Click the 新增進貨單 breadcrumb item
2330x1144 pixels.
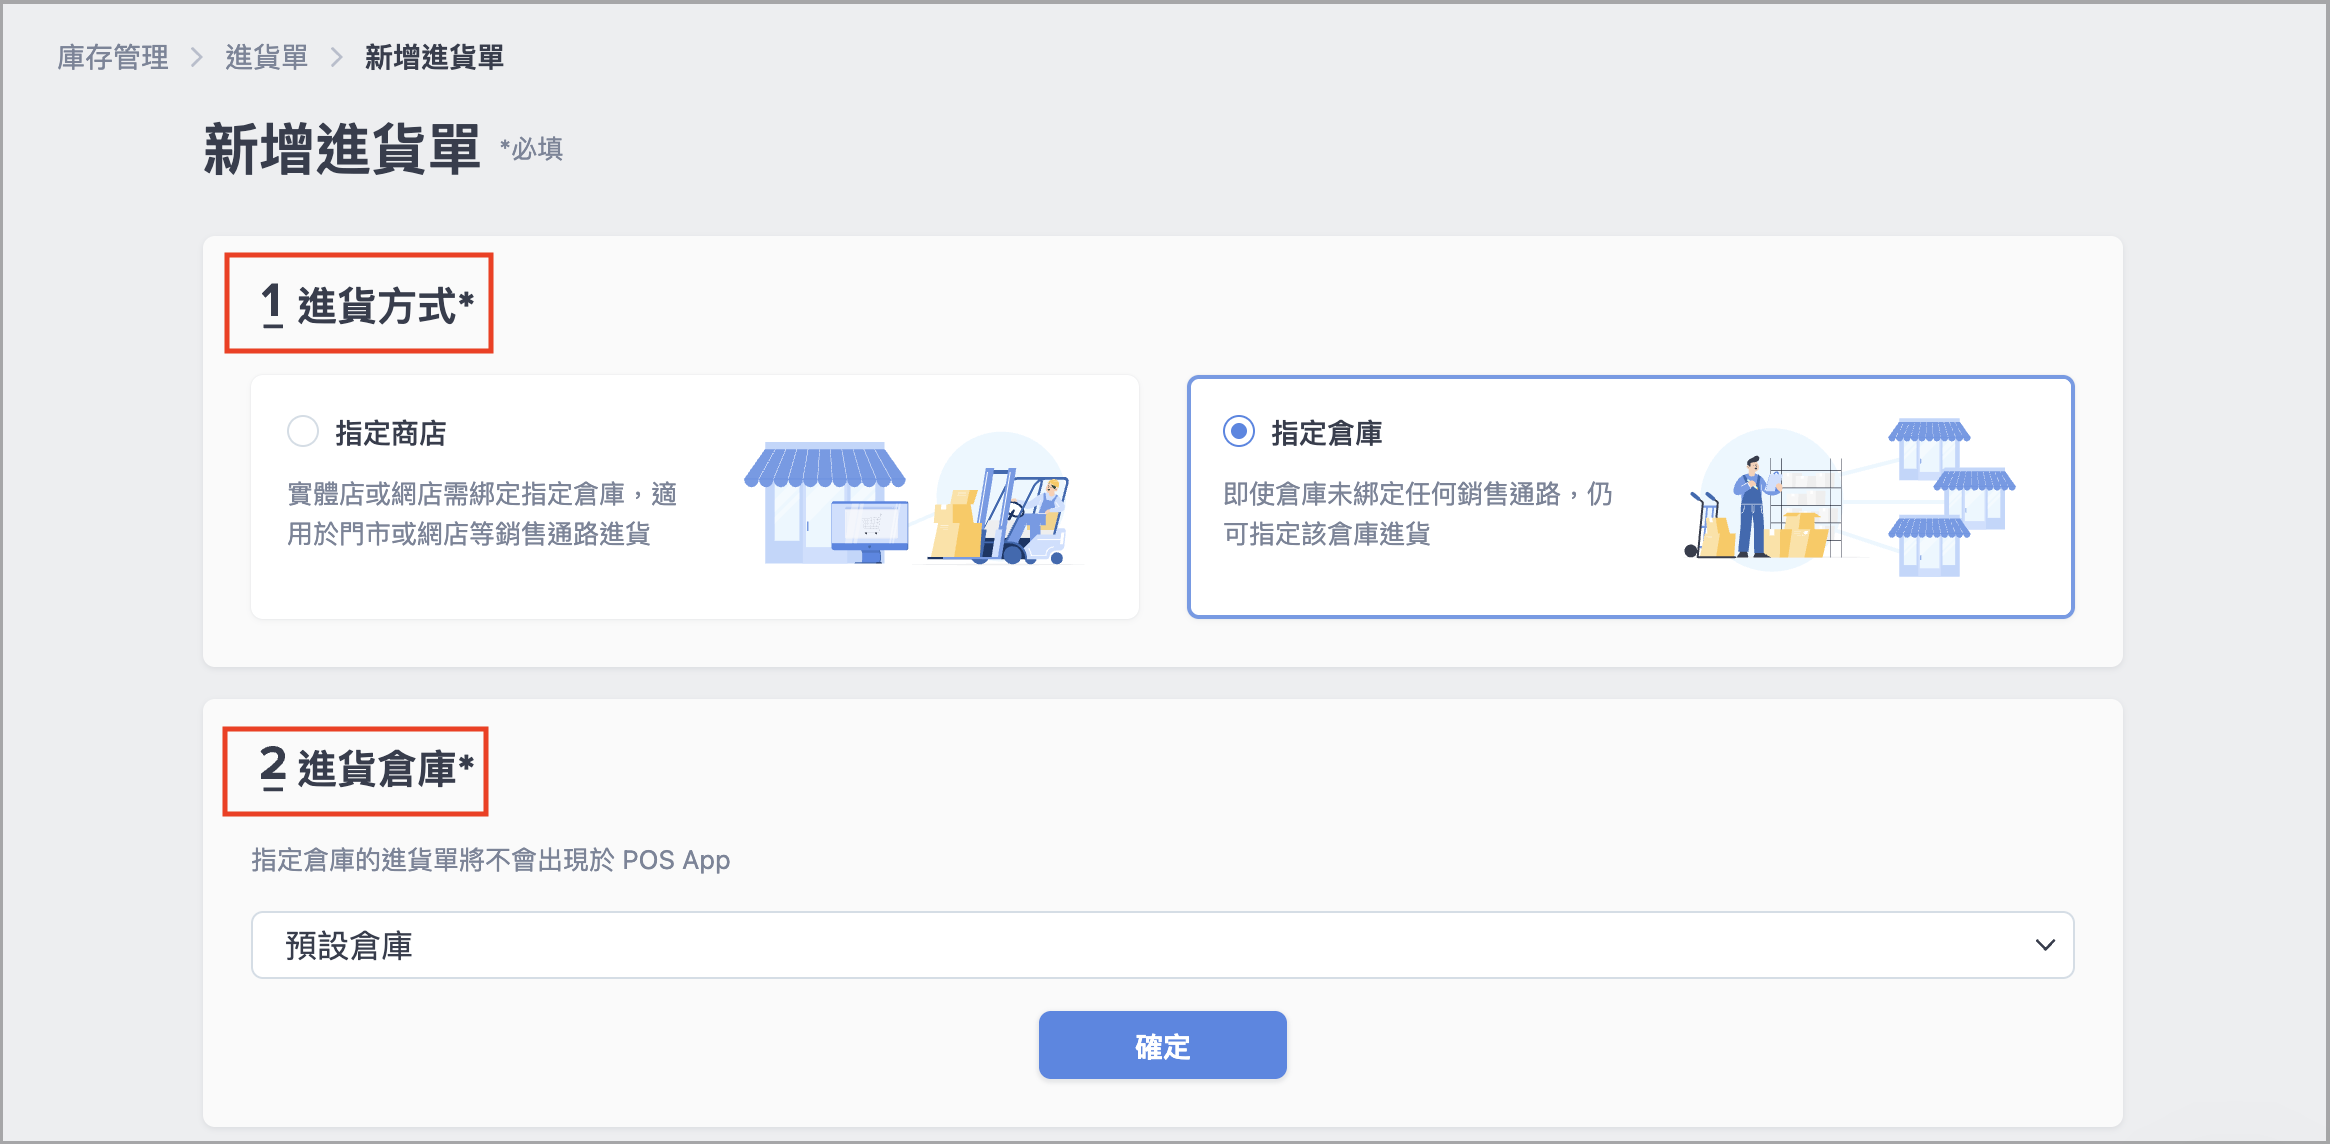pyautogui.click(x=434, y=58)
